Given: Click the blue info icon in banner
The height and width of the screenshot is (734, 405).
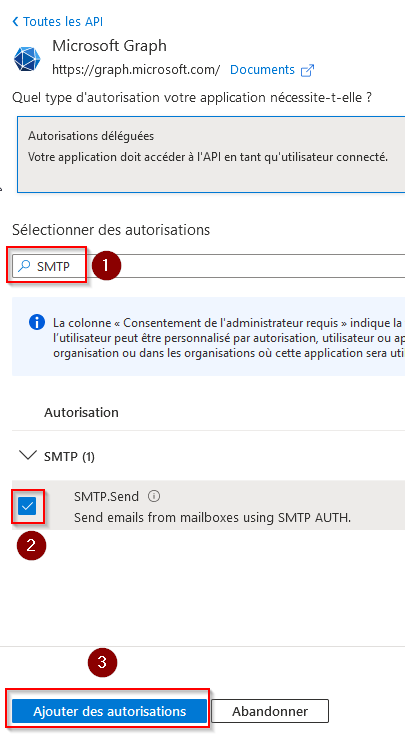Looking at the screenshot, I should pyautogui.click(x=37, y=323).
